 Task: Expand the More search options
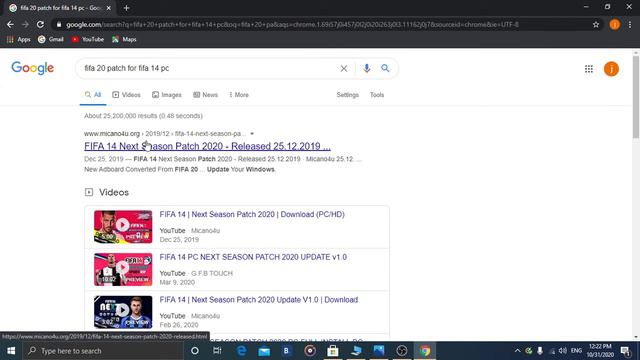pyautogui.click(x=239, y=95)
